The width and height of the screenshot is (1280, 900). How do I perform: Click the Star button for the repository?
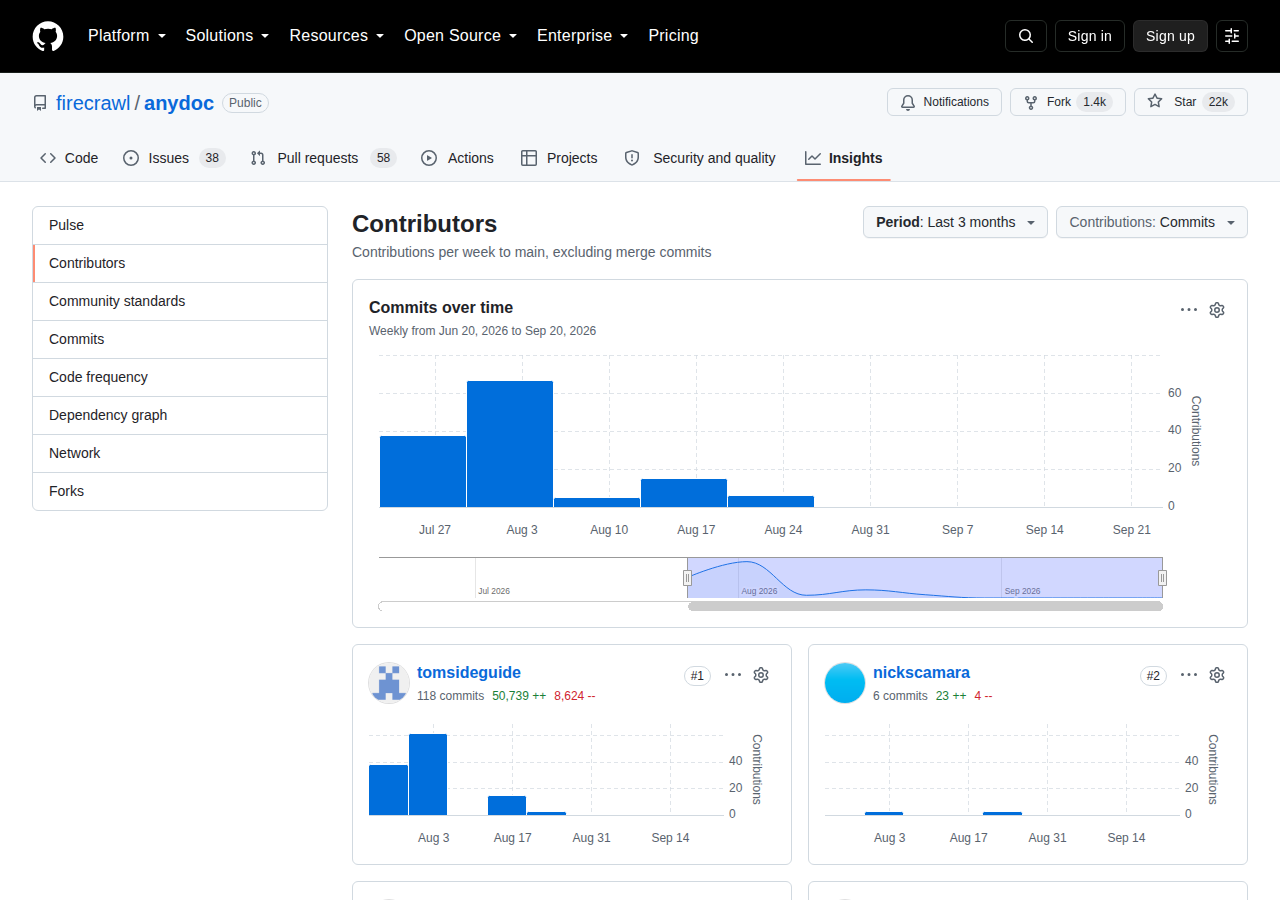[1191, 102]
